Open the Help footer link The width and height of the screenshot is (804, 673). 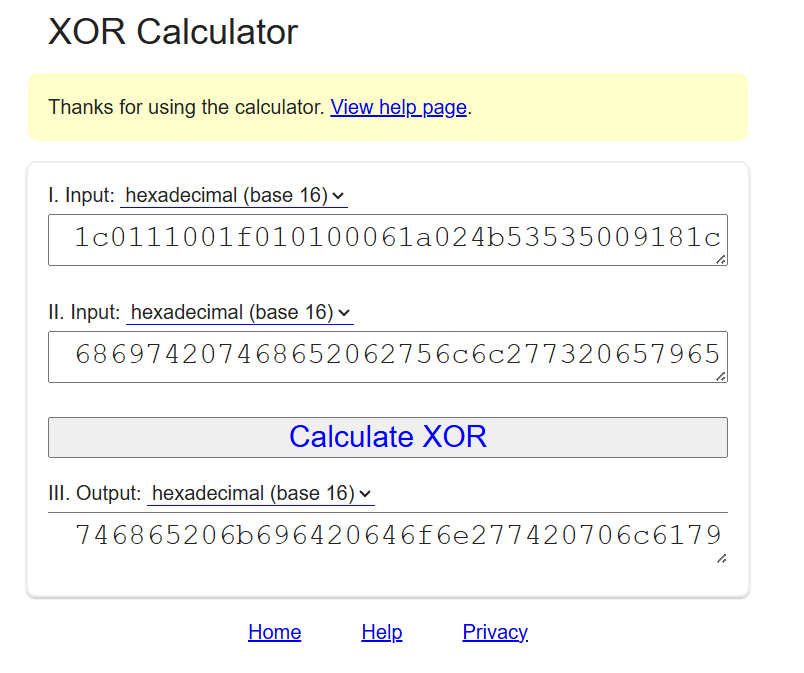(x=381, y=632)
